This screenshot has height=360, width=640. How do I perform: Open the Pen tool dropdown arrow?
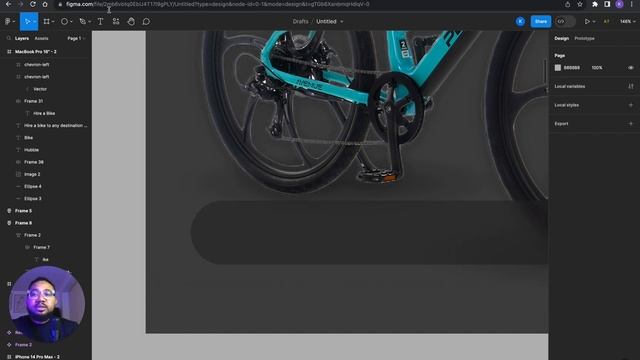90,22
